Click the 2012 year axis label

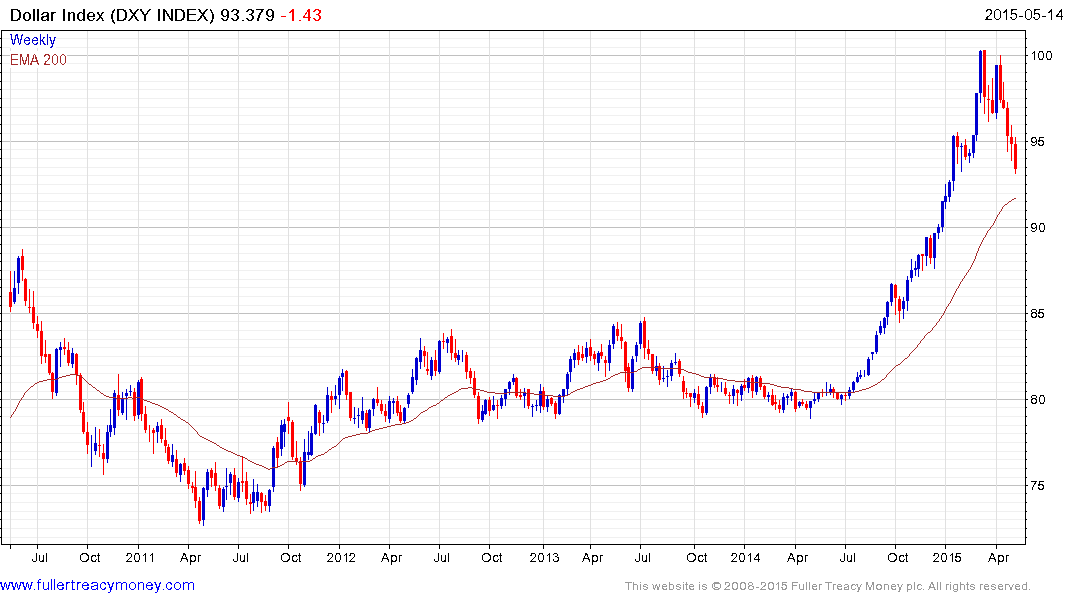(x=341, y=557)
